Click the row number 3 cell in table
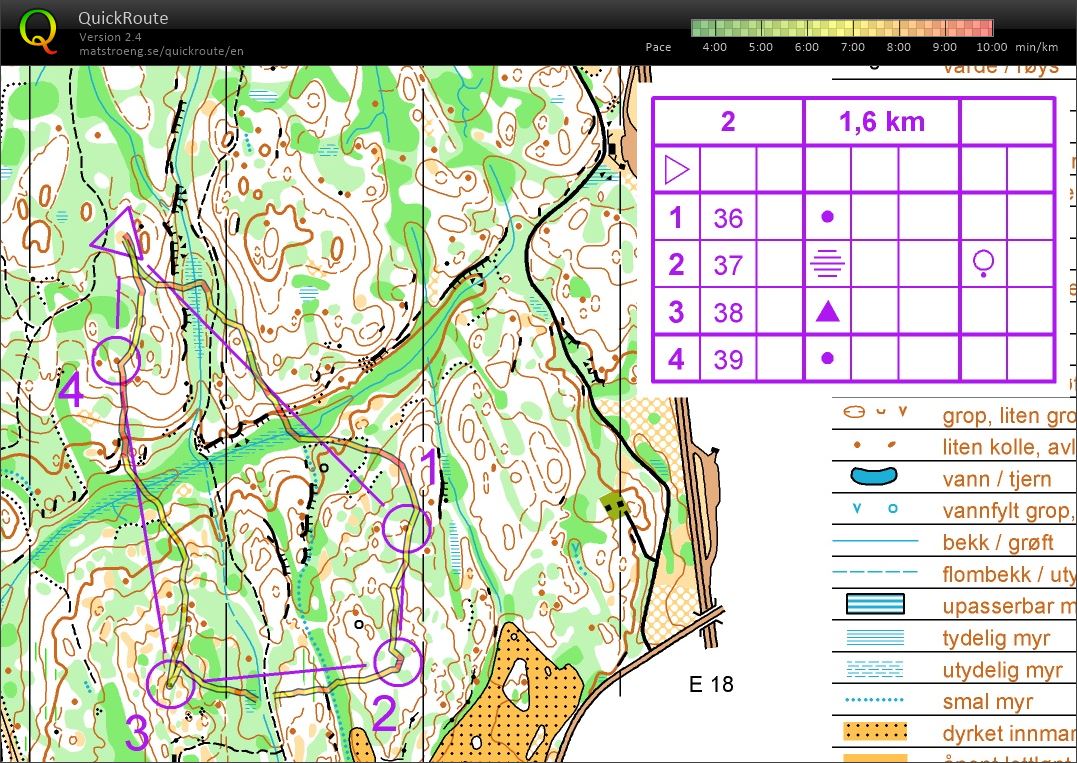Screen dimensions: 1077x763 pos(677,312)
